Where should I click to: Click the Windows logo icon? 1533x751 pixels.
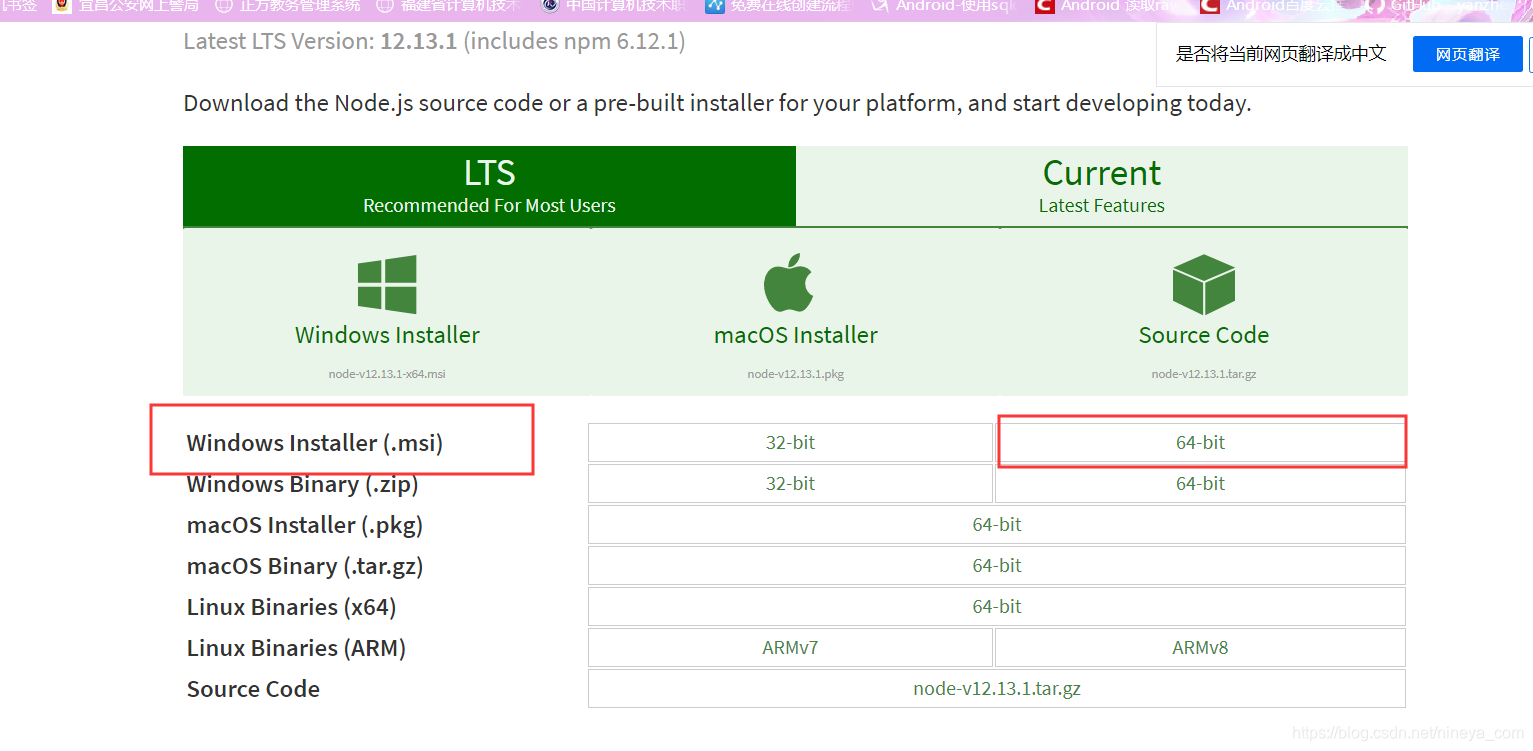pyautogui.click(x=387, y=284)
